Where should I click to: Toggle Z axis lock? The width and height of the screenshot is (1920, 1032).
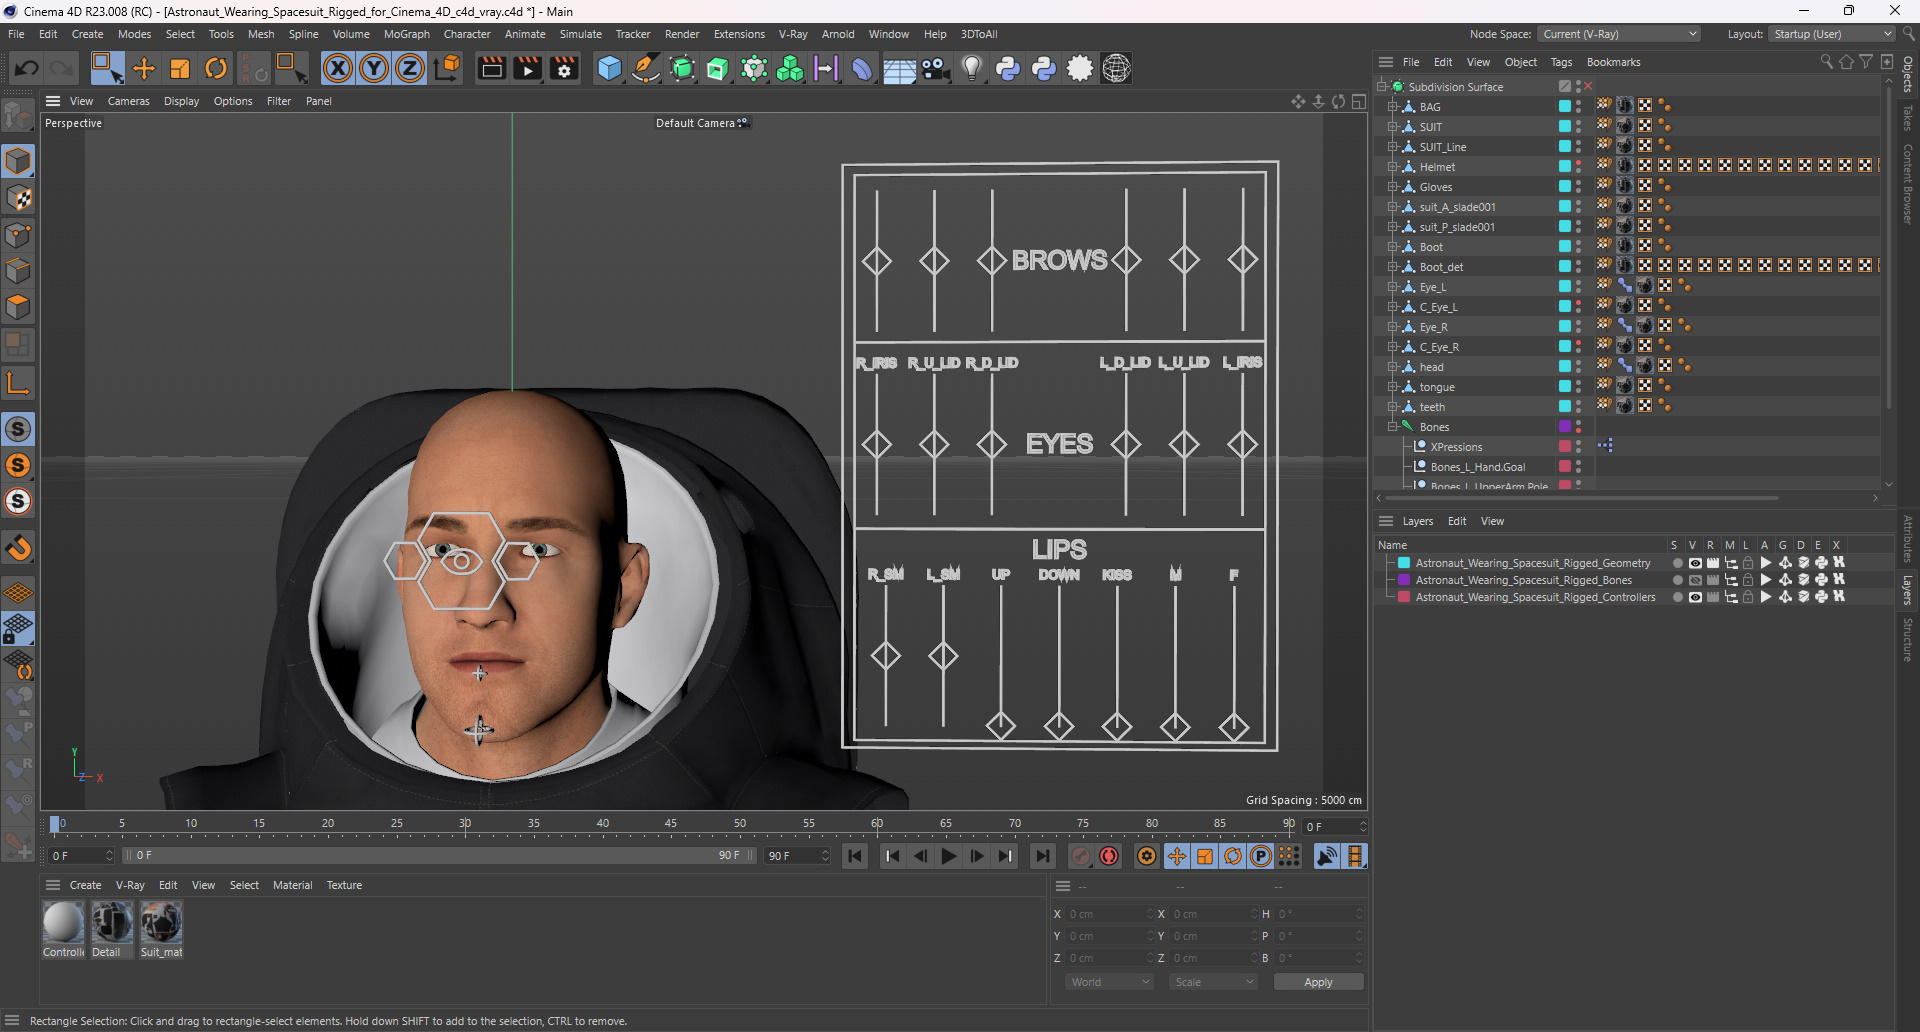[x=410, y=68]
